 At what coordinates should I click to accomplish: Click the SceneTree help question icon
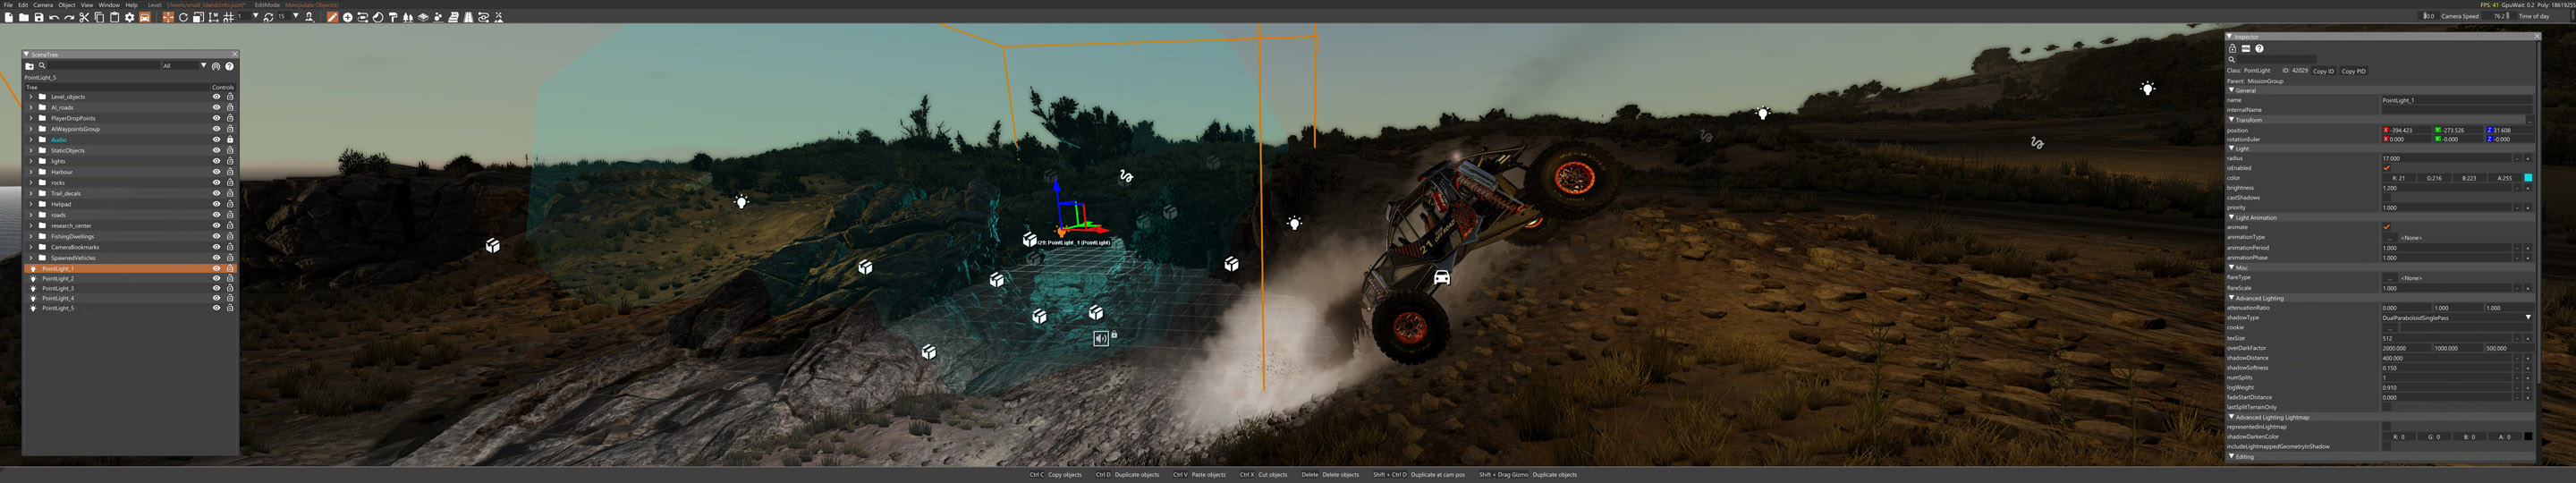tap(230, 67)
